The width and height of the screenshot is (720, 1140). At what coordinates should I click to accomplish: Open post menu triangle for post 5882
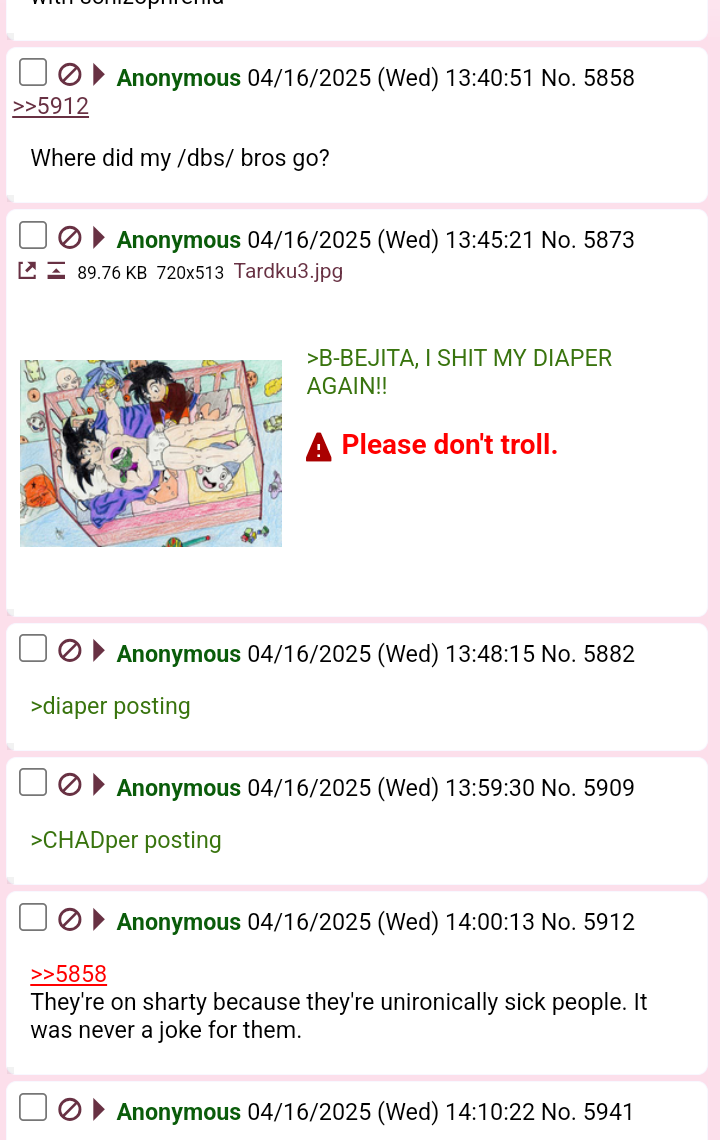(x=99, y=651)
